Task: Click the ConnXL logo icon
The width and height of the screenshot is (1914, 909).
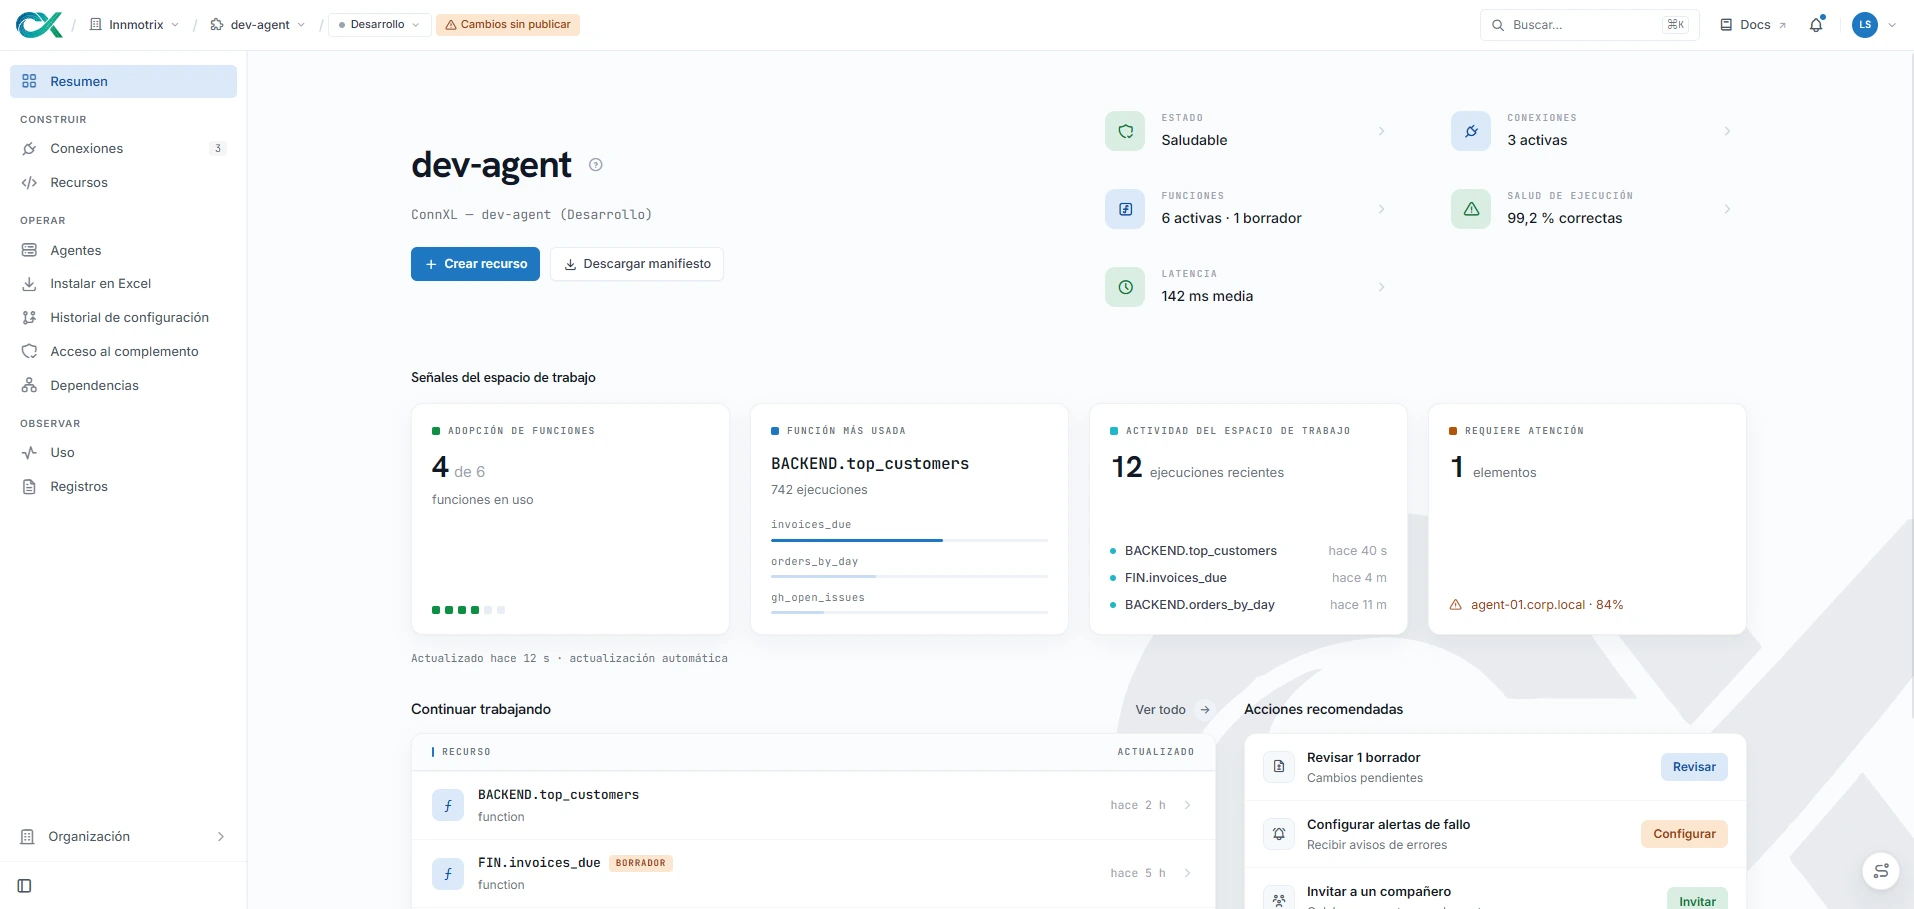Action: [39, 25]
